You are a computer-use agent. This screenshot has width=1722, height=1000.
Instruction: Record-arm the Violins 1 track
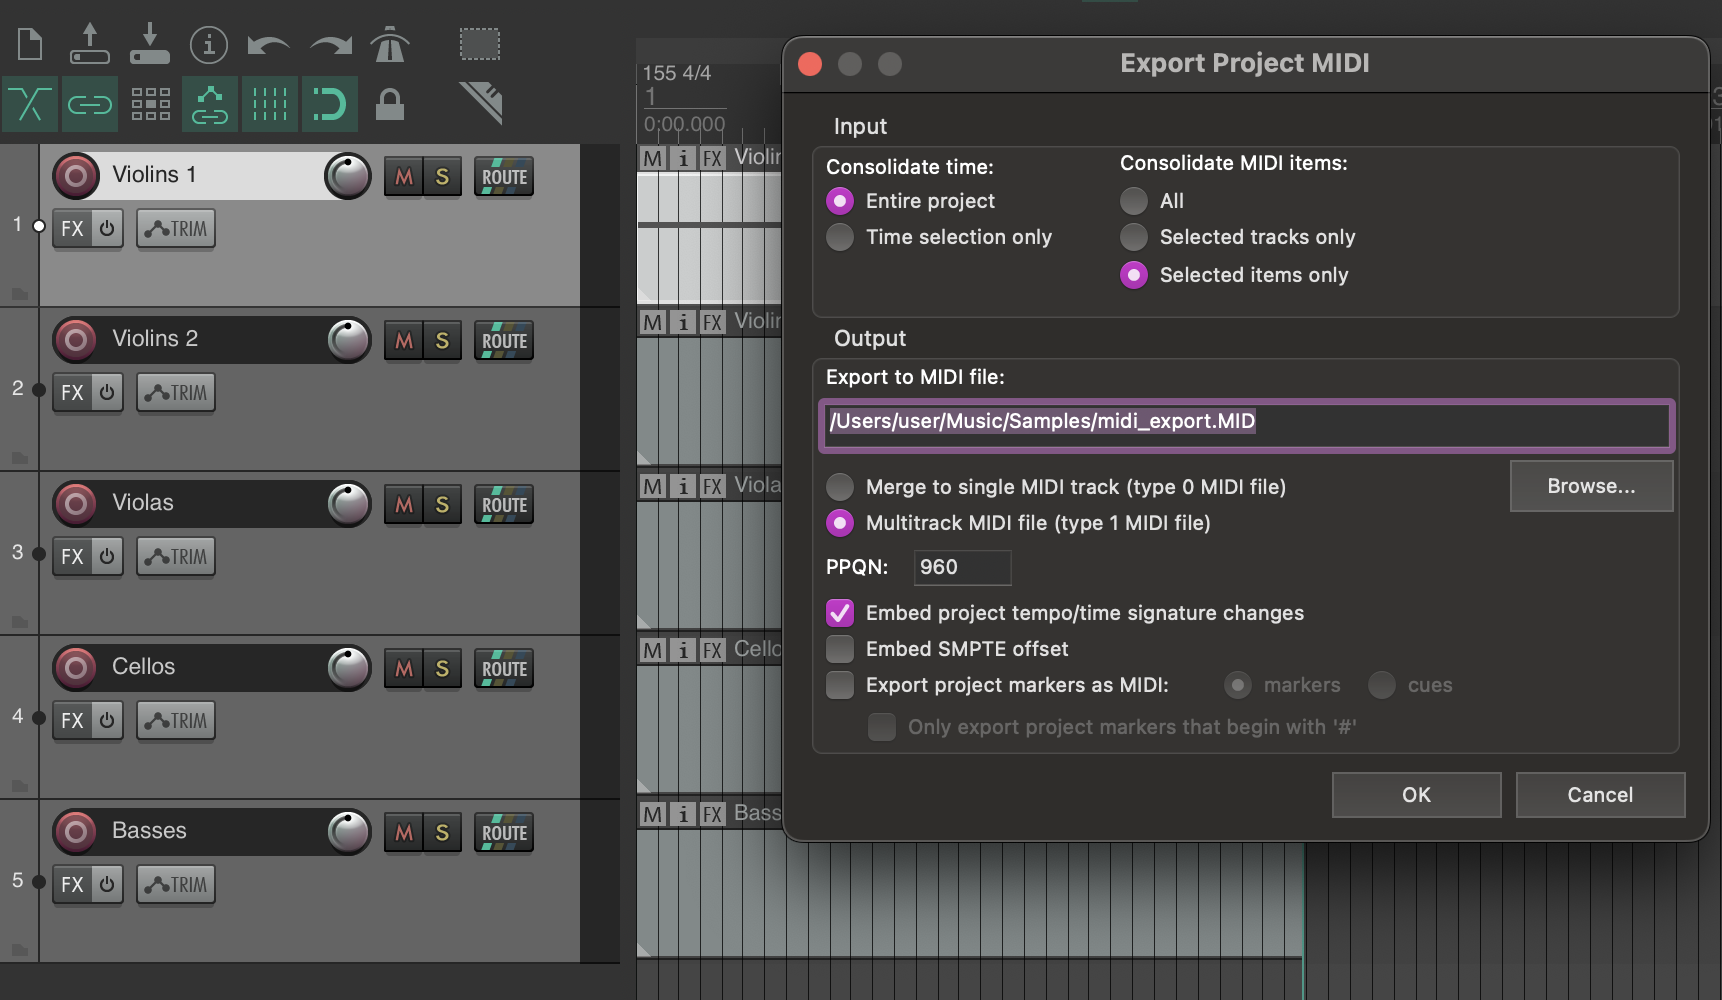click(76, 176)
